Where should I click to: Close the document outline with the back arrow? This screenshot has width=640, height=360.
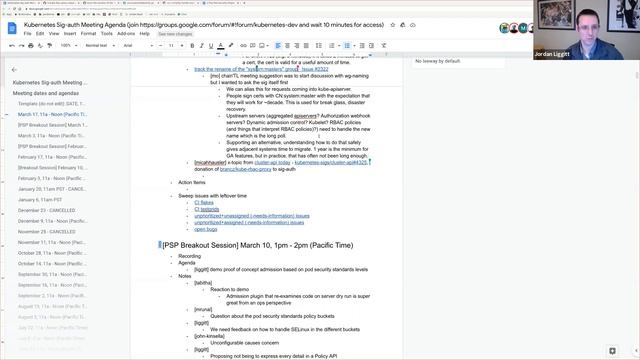14,70
